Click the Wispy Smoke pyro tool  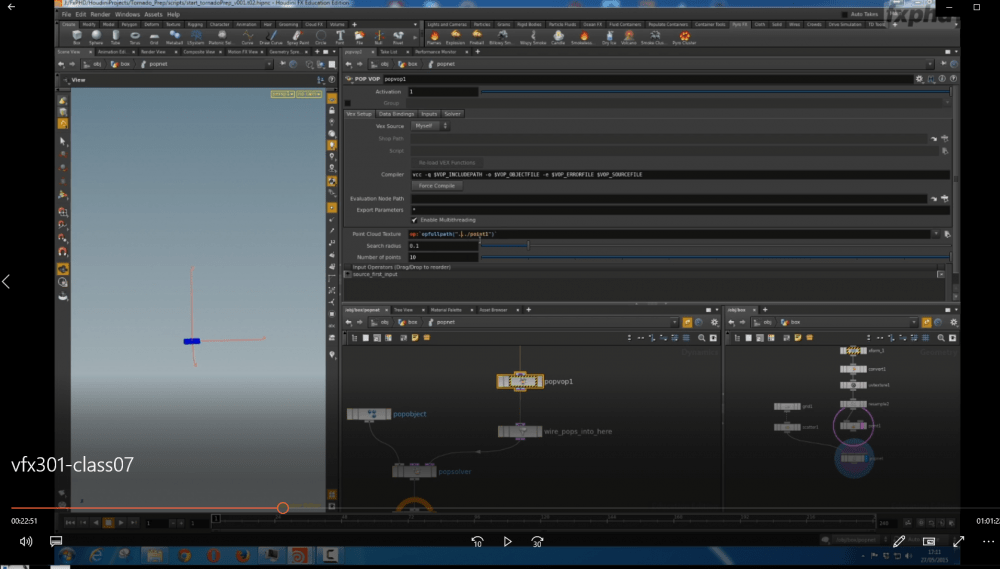pyautogui.click(x=533, y=37)
